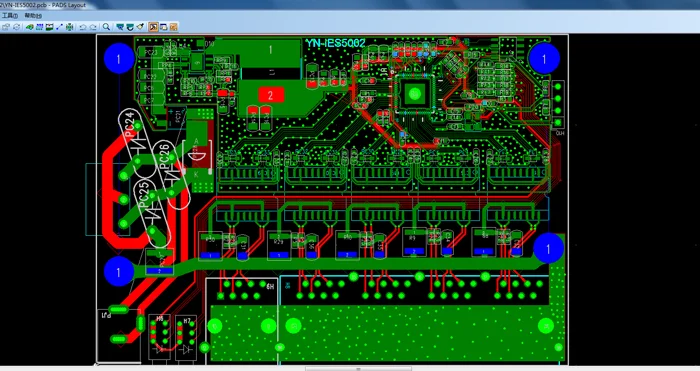
Task: Click the green BGA toolbar icon
Action: 69,27
